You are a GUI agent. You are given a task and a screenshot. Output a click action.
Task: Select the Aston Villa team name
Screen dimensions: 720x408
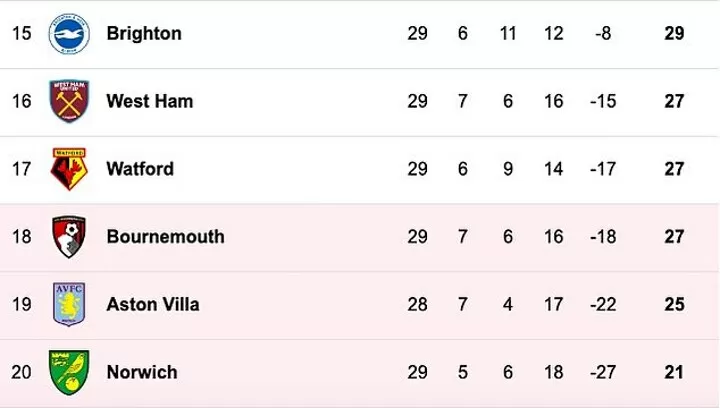[152, 304]
